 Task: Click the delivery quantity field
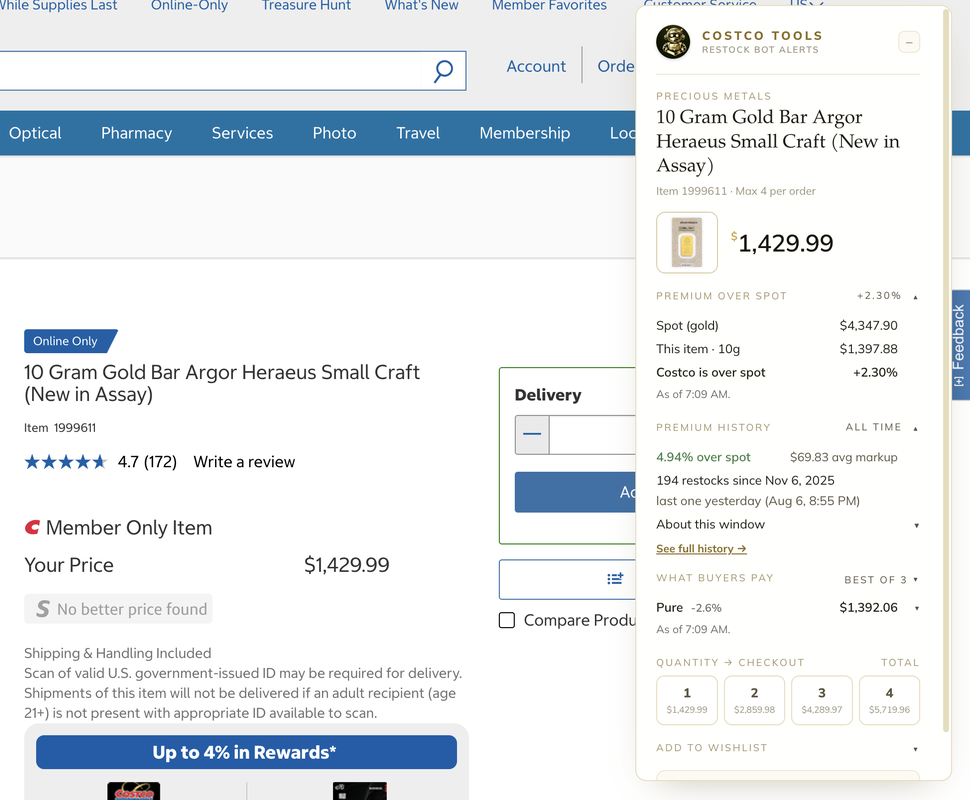pyautogui.click(x=592, y=434)
